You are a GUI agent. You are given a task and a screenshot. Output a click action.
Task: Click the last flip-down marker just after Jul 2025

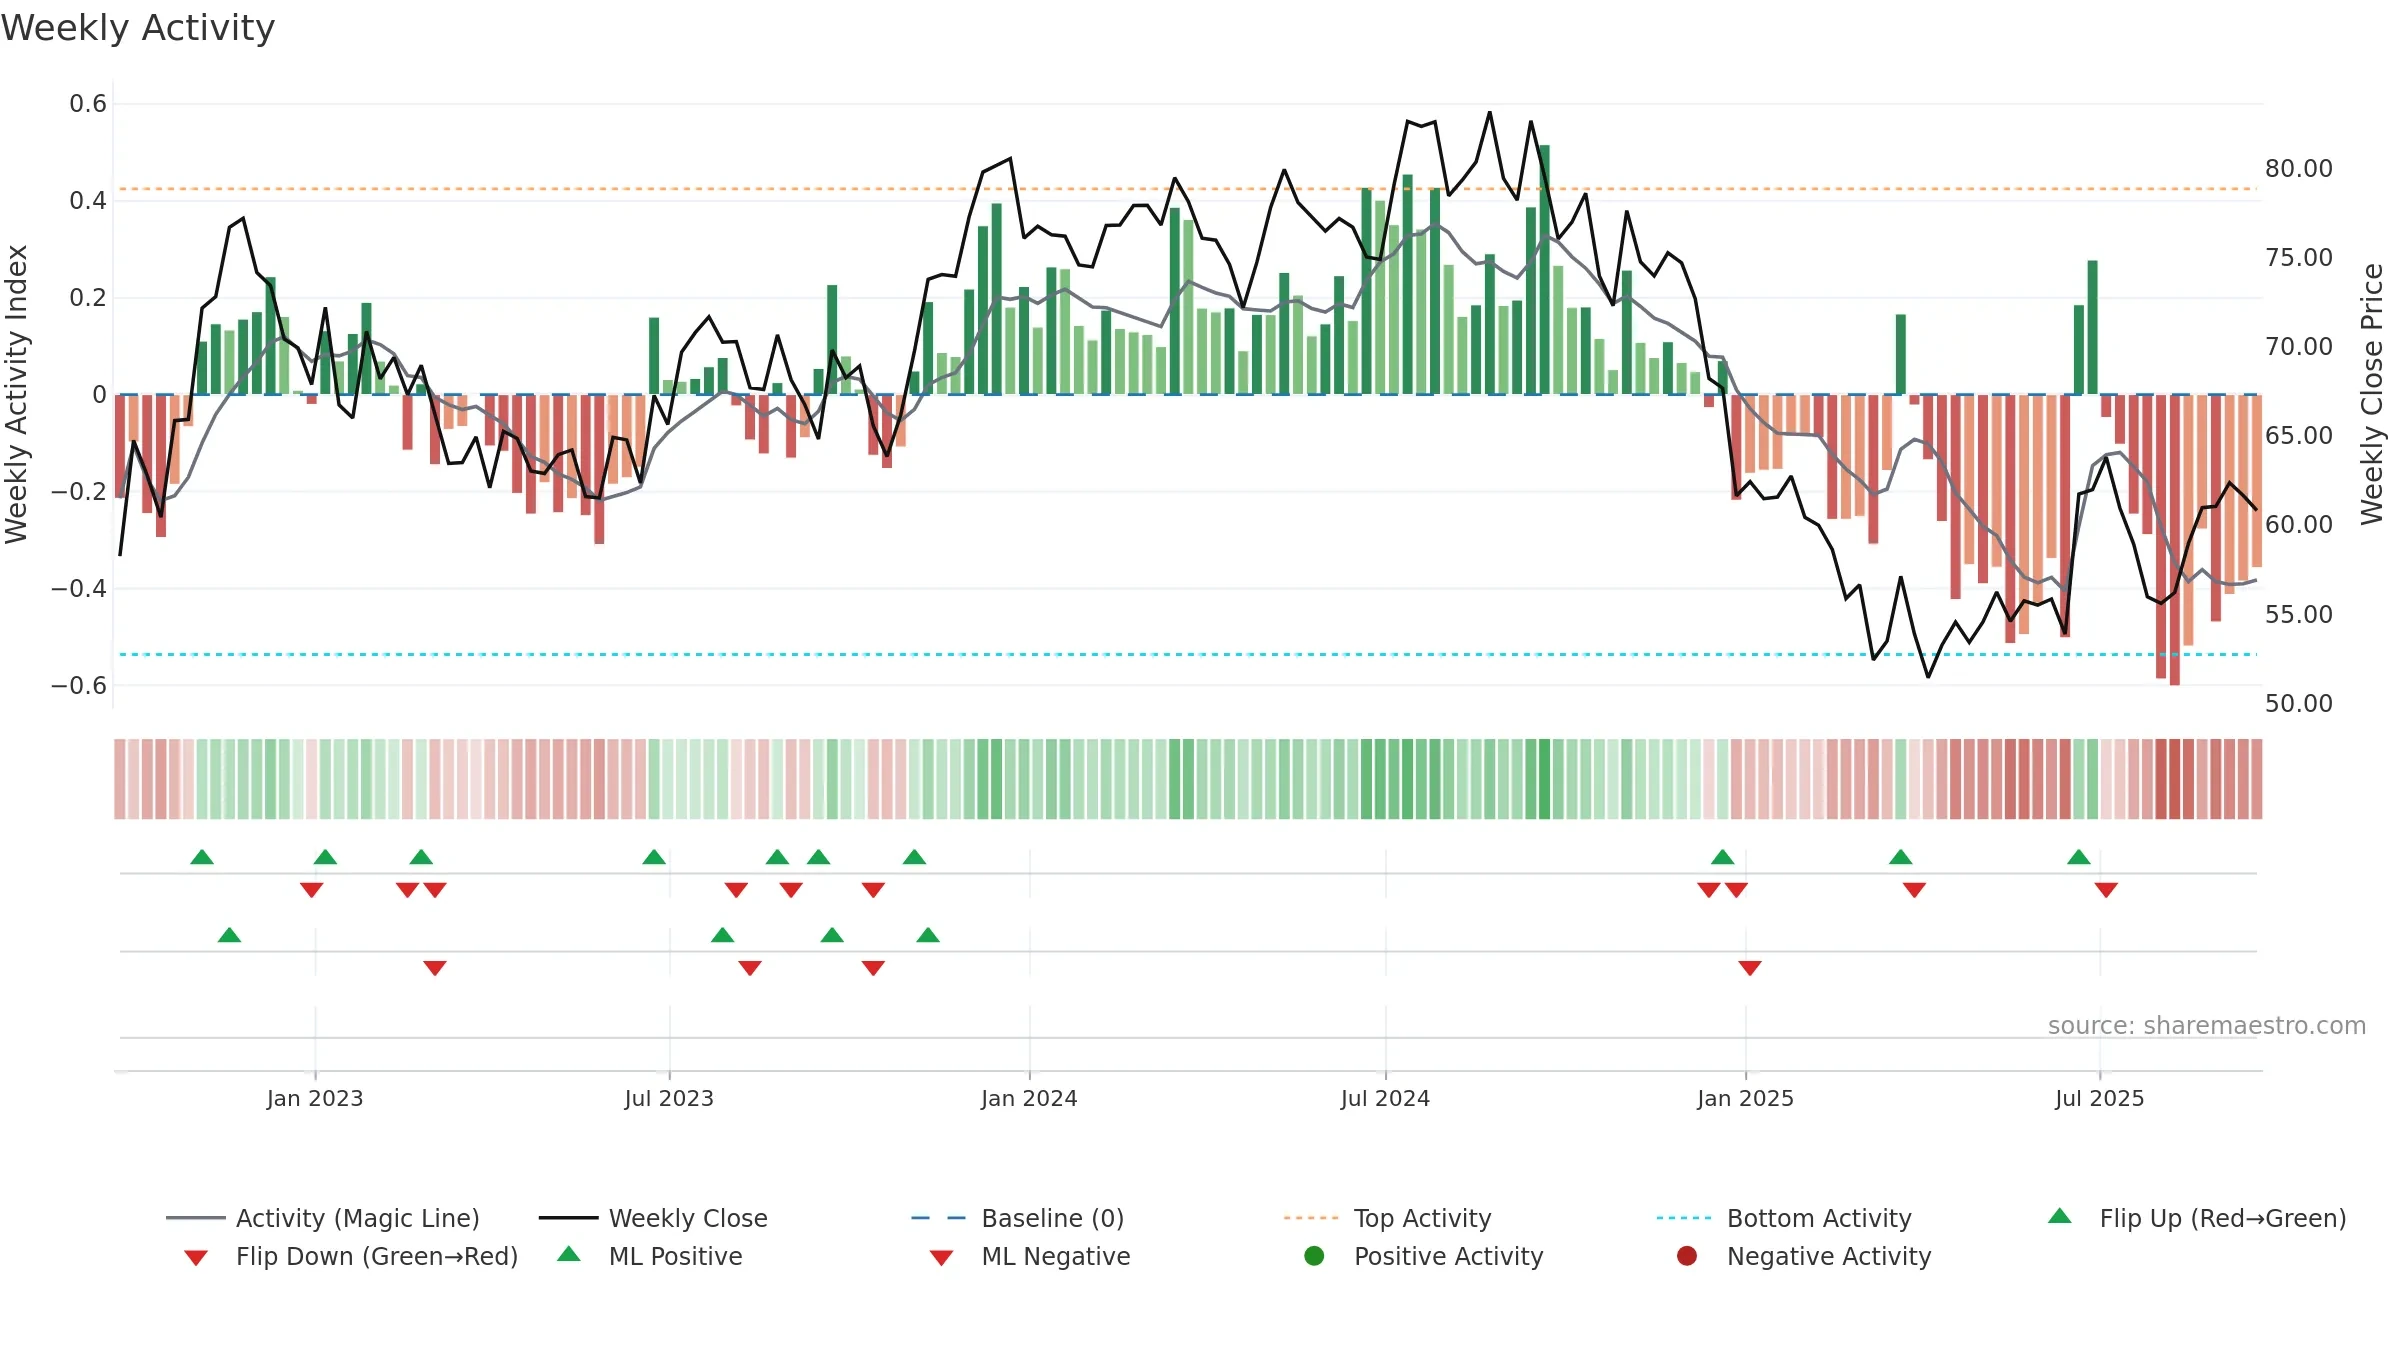click(2106, 890)
